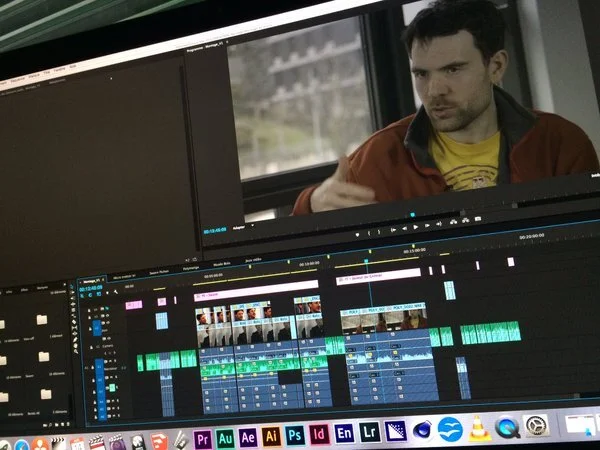Screen dimensions: 600x450
Task: Open the Adapter zoom level dropdown
Action: 243,227
